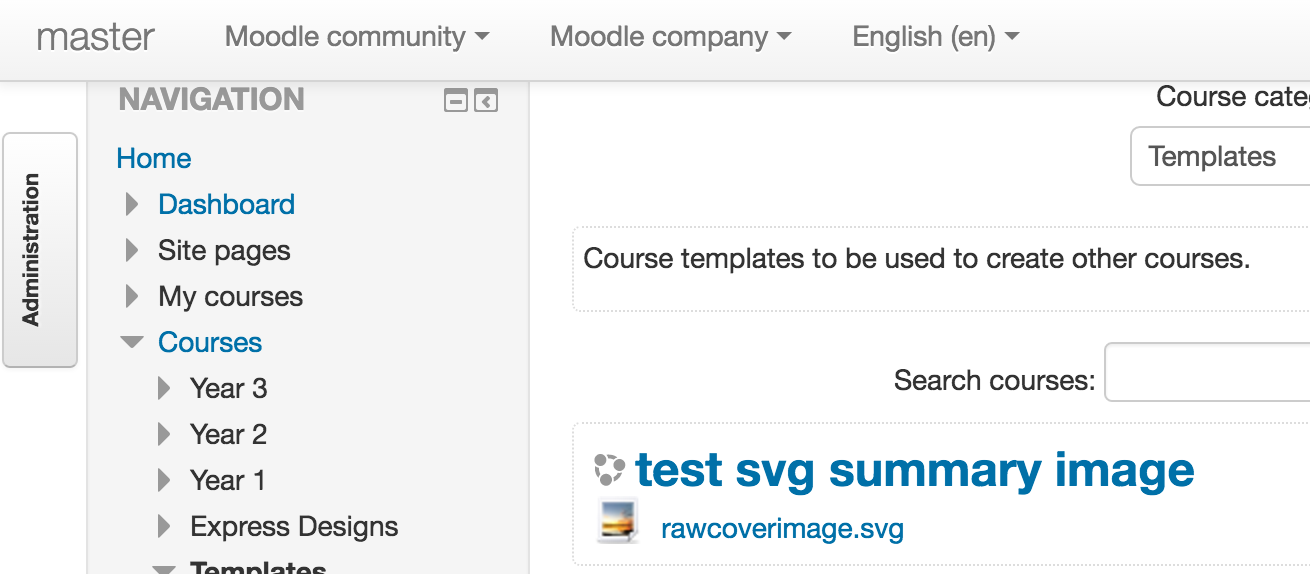This screenshot has width=1310, height=574.
Task: Open the rawcoverimage.svg file link
Action: click(x=782, y=528)
